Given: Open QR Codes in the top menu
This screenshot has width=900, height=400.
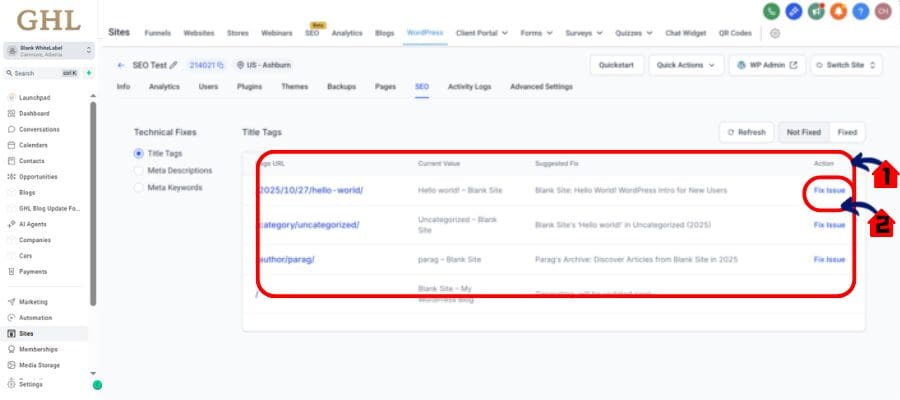Looking at the screenshot, I should coord(735,33).
